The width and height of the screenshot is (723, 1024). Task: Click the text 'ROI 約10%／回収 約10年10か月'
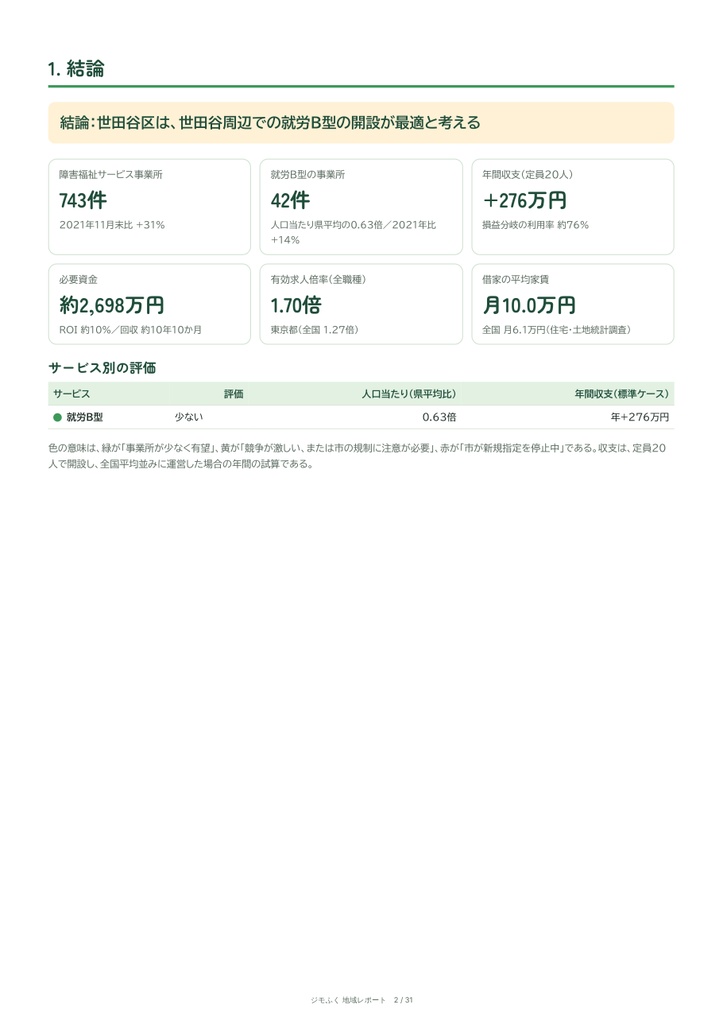[130, 330]
